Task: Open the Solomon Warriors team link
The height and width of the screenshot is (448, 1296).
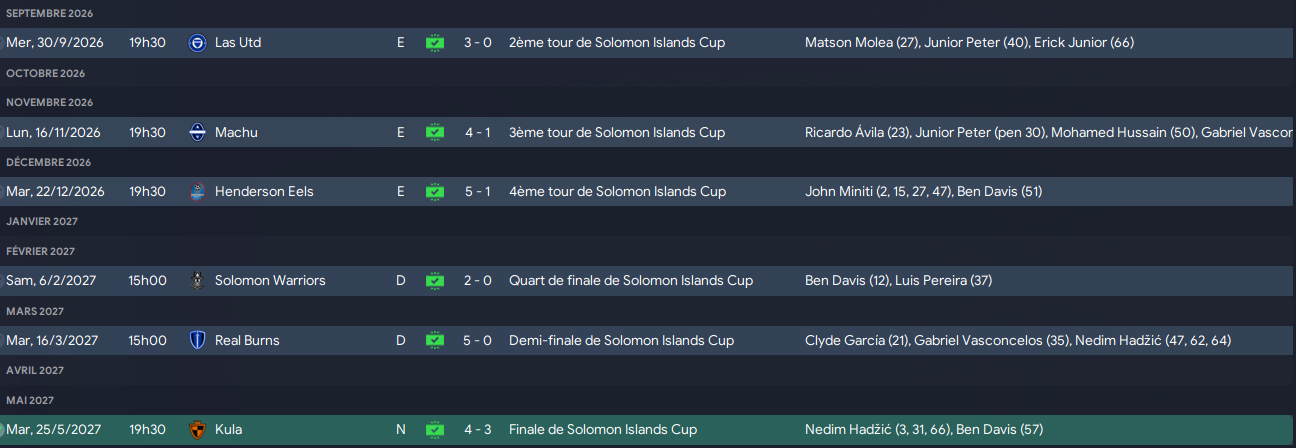Action: coord(270,281)
